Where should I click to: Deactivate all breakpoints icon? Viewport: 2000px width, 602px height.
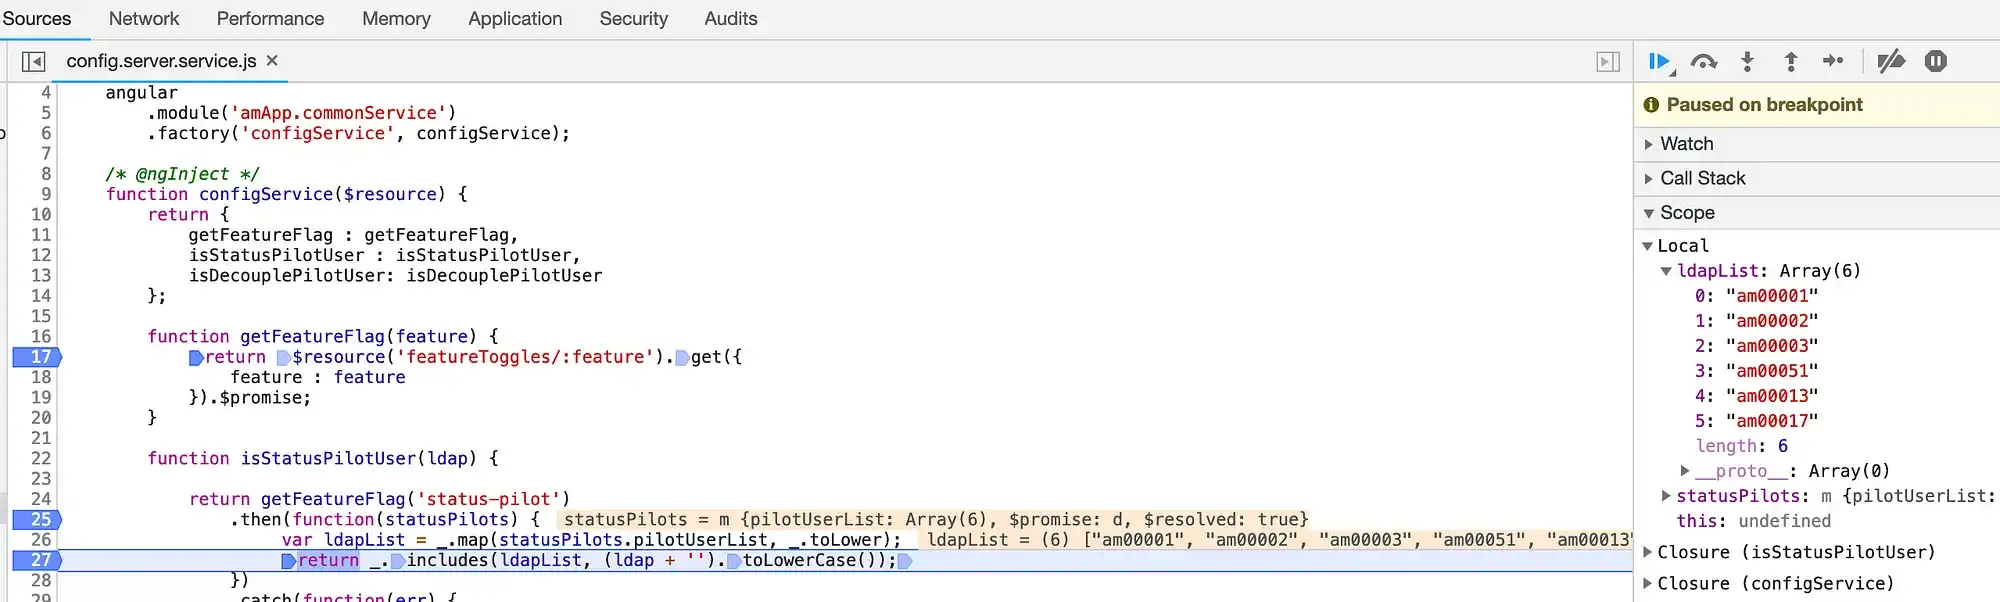tap(1891, 62)
